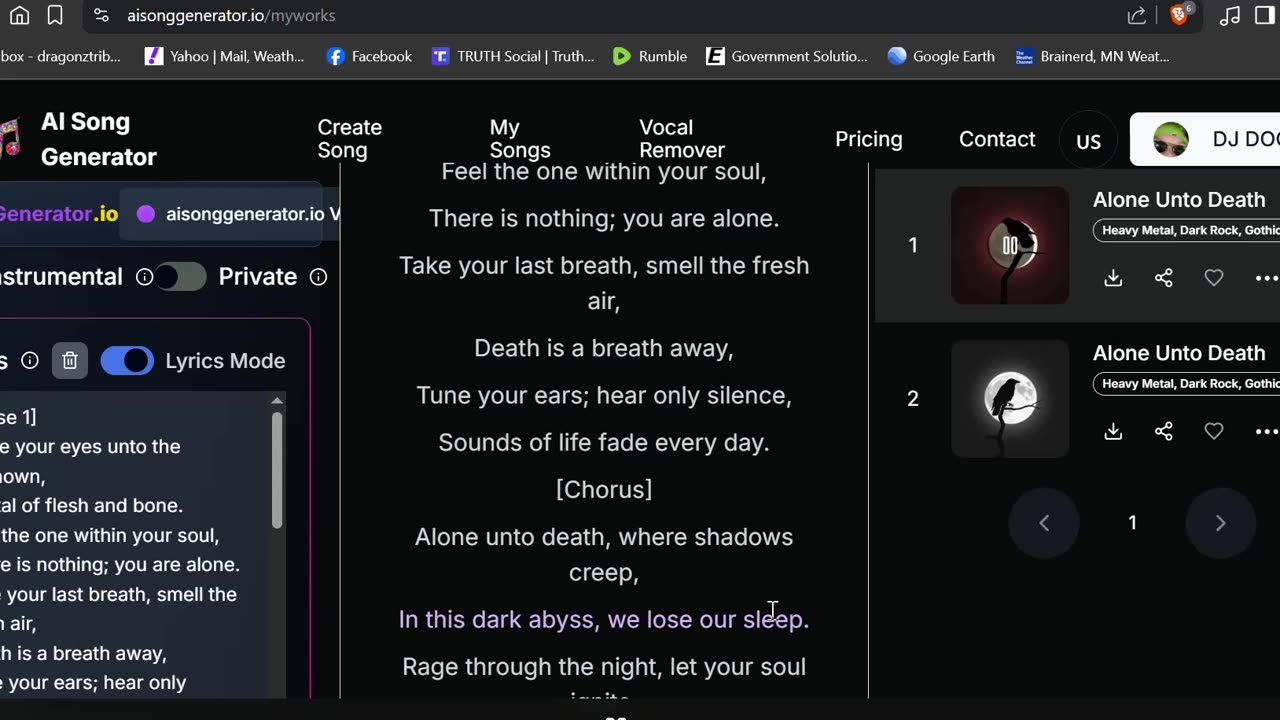Screen dimensions: 1280x720
Task: Click lyric 'Sounds of life fade every day.'
Action: [604, 442]
